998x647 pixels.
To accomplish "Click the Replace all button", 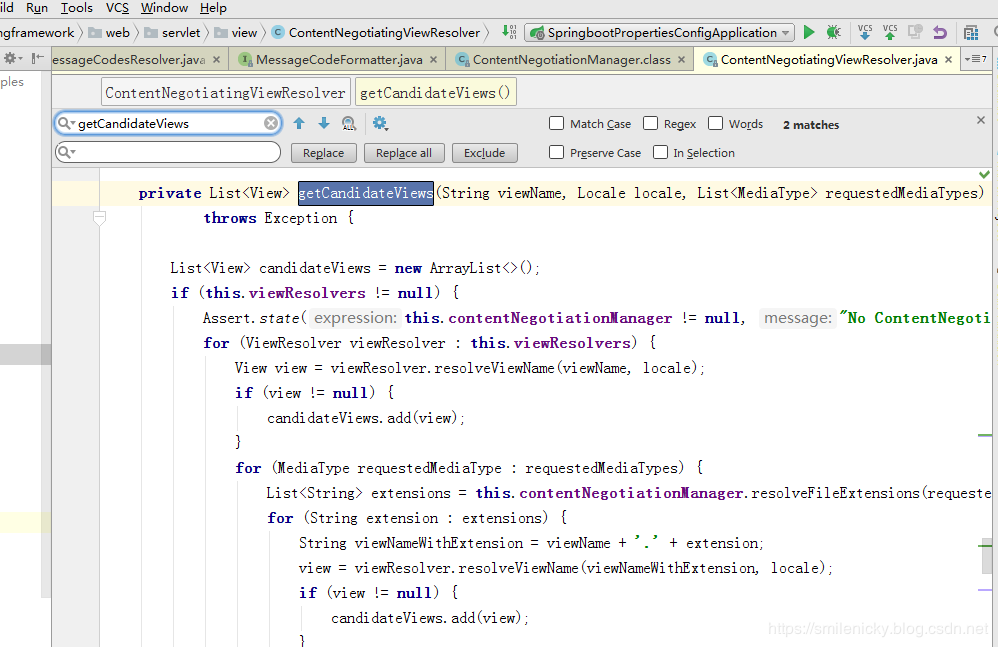I will click(x=404, y=153).
